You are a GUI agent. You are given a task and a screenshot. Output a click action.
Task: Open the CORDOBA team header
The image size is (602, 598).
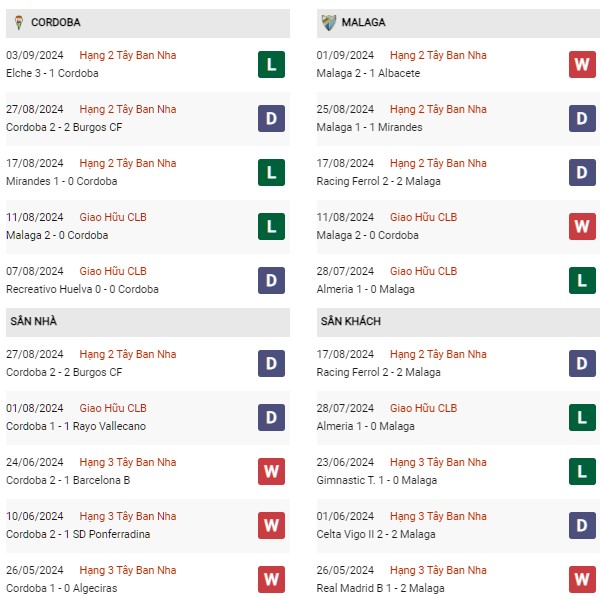pyautogui.click(x=148, y=23)
